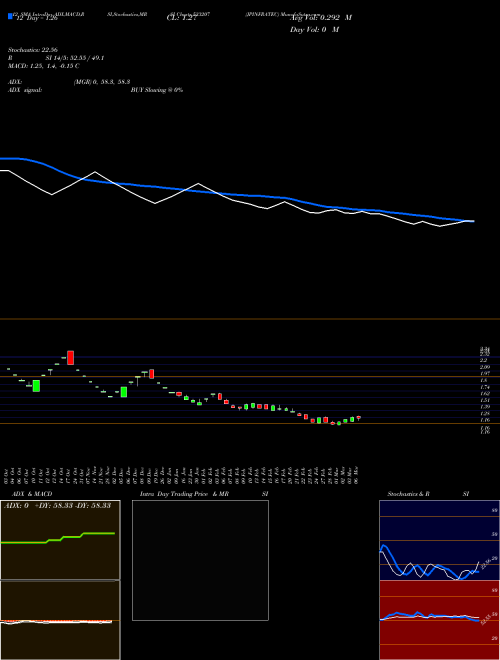Click the 1.74 price axis label
The width and height of the screenshot is (500, 660).
pyautogui.click(x=485, y=387)
